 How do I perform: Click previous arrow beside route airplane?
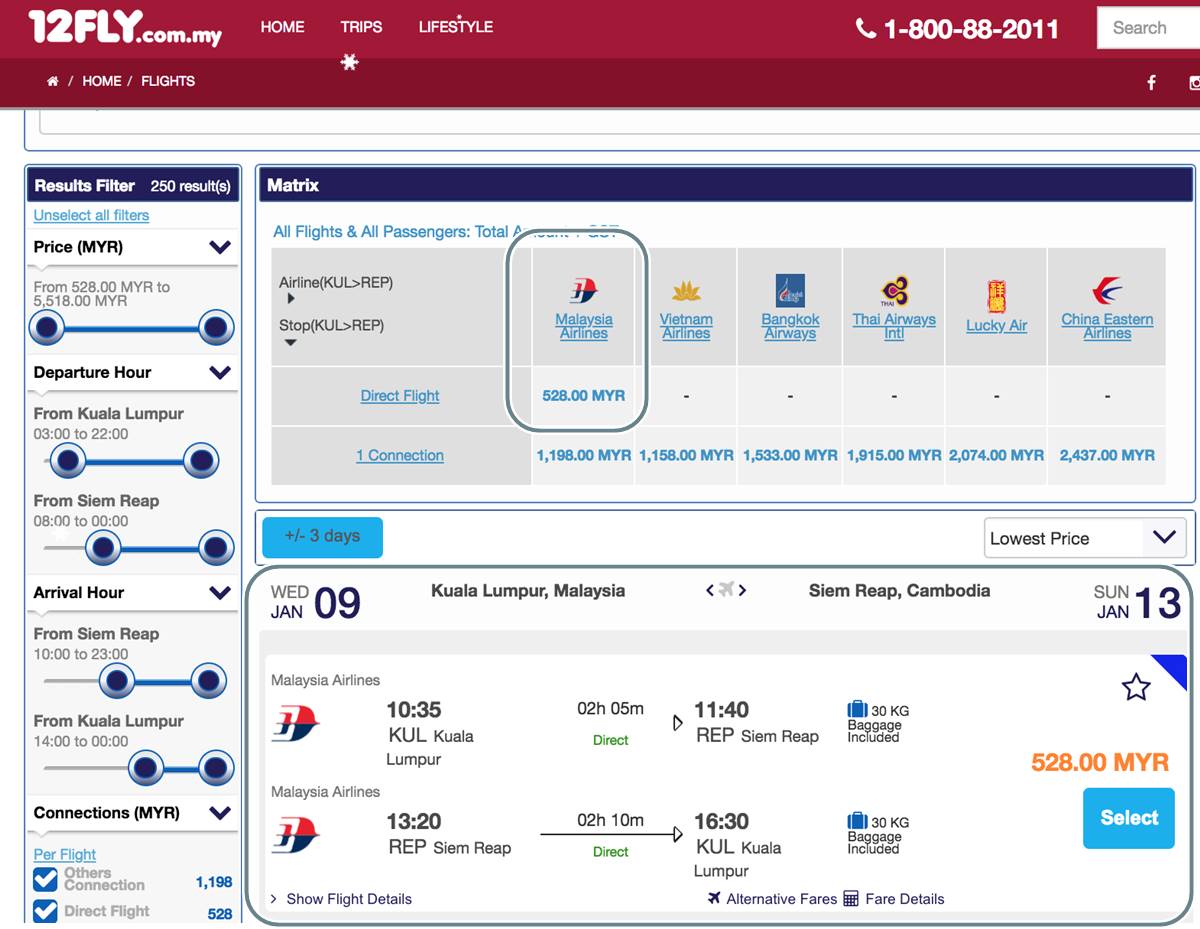tap(710, 590)
